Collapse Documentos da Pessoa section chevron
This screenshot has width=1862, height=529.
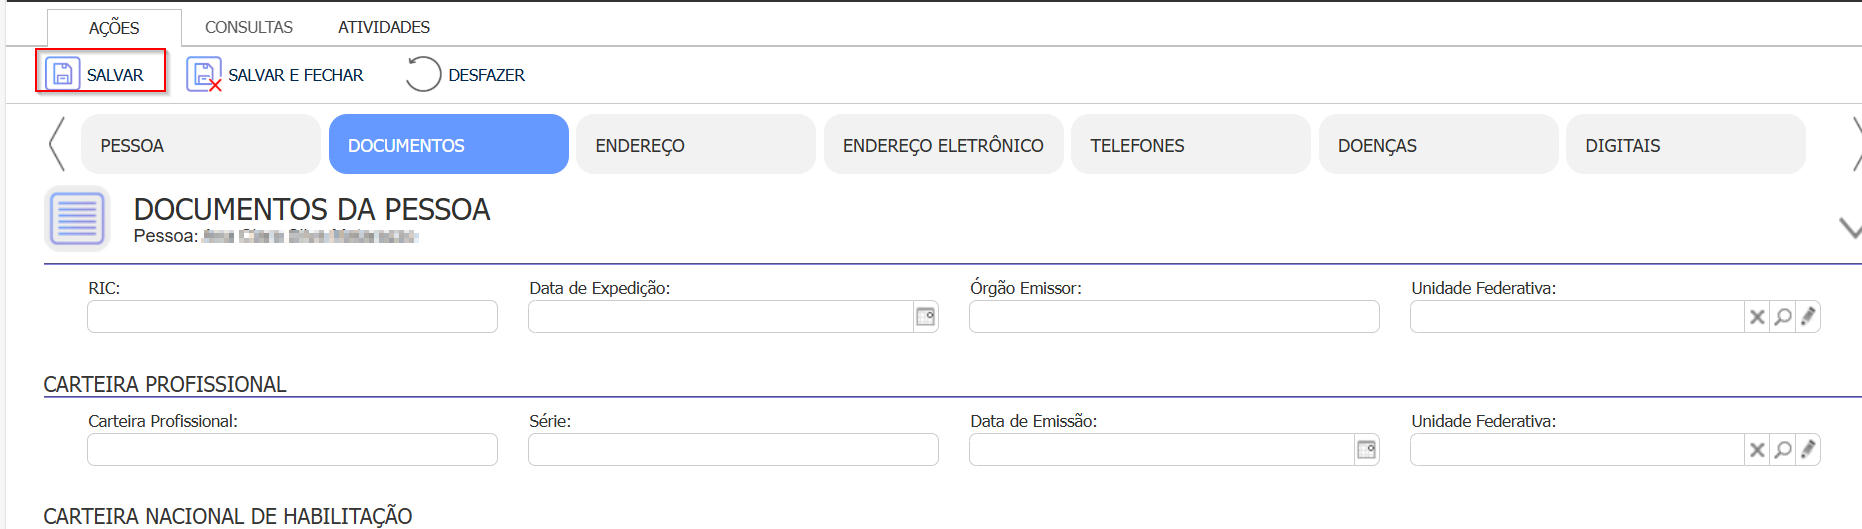(x=1849, y=228)
